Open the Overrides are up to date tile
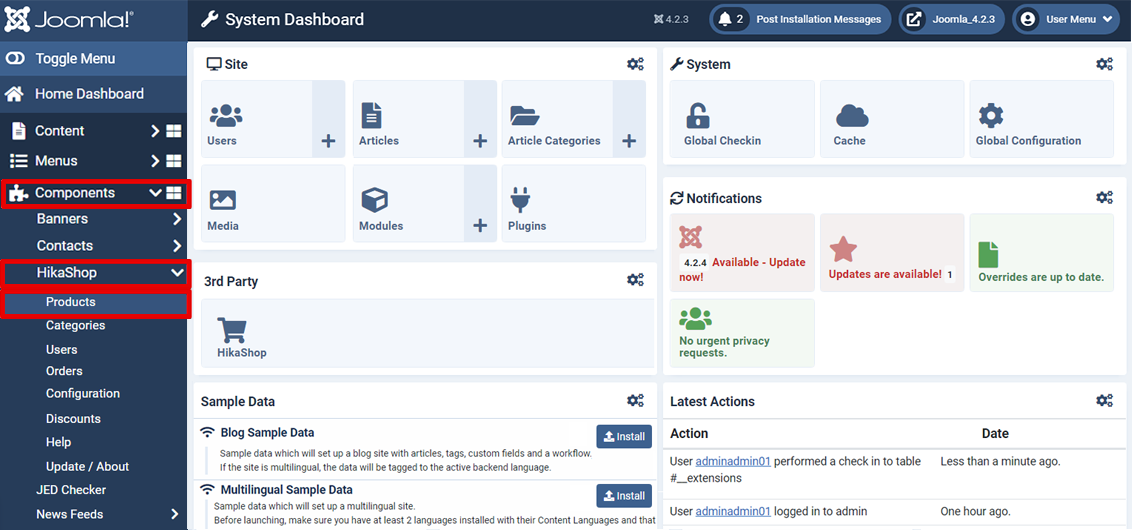The height and width of the screenshot is (530, 1132). [x=1042, y=253]
